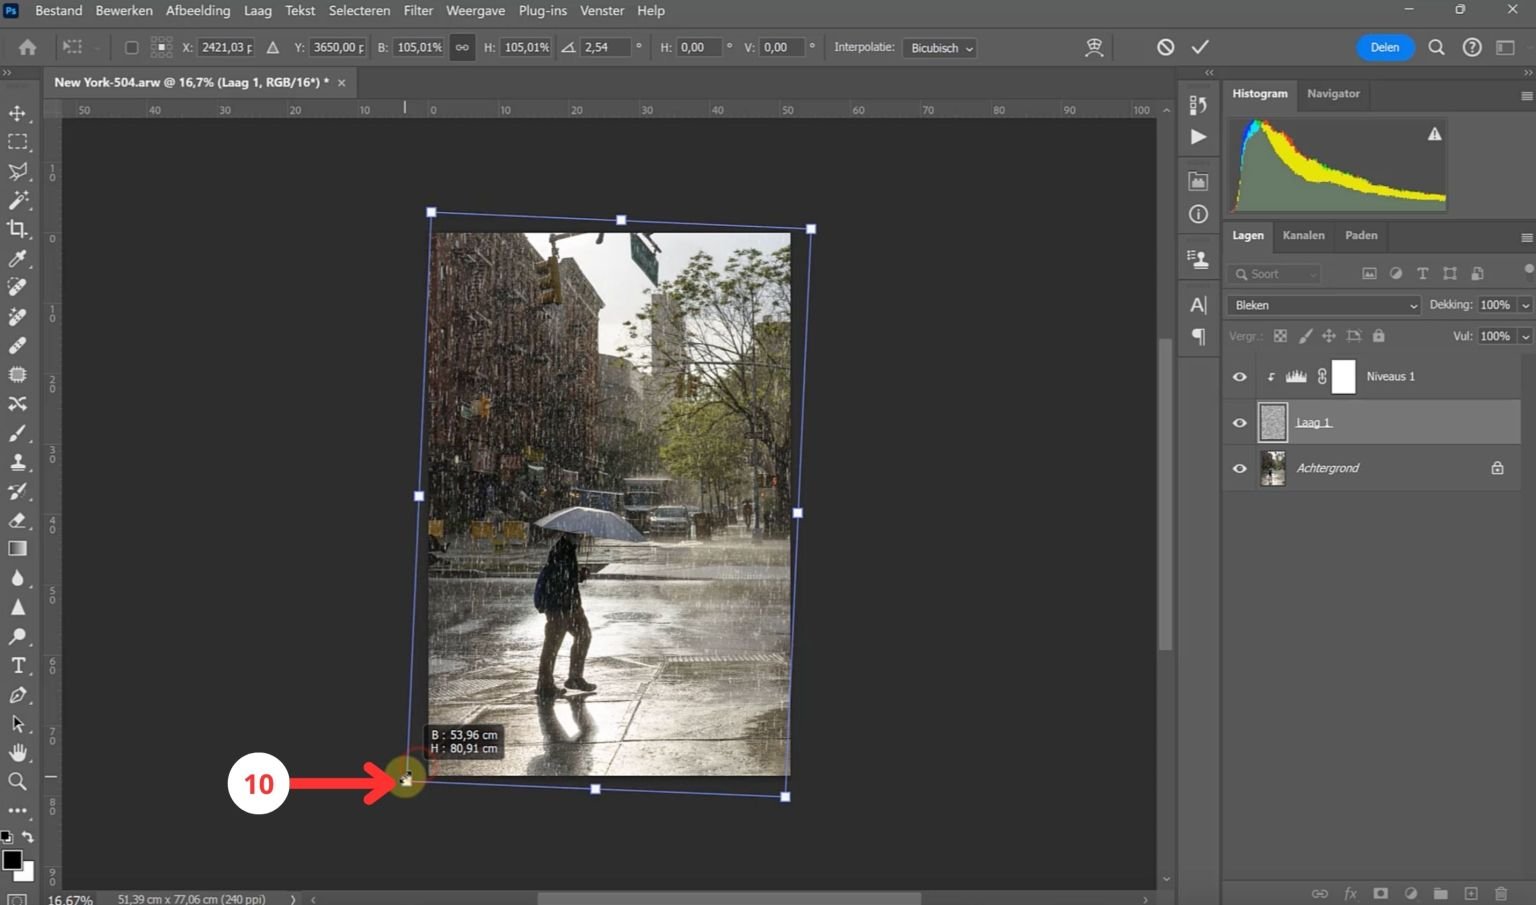Image resolution: width=1536 pixels, height=905 pixels.
Task: Commit the transform with the checkmark
Action: point(1199,46)
